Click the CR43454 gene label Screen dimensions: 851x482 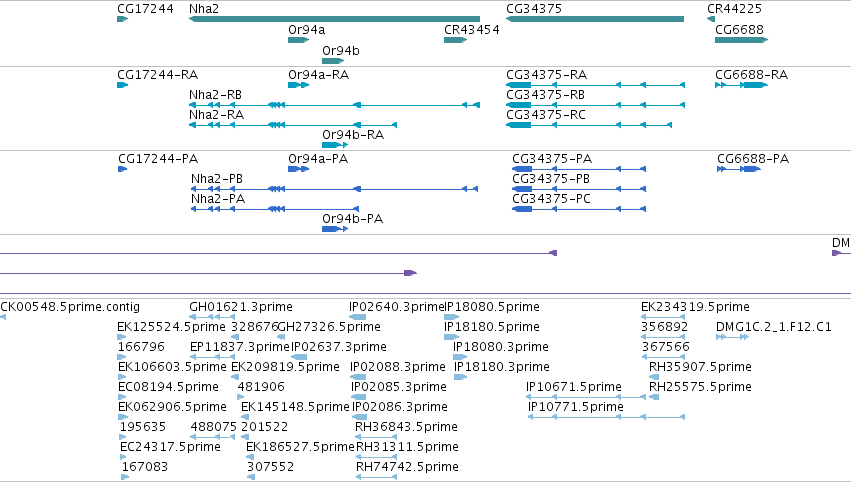472,30
